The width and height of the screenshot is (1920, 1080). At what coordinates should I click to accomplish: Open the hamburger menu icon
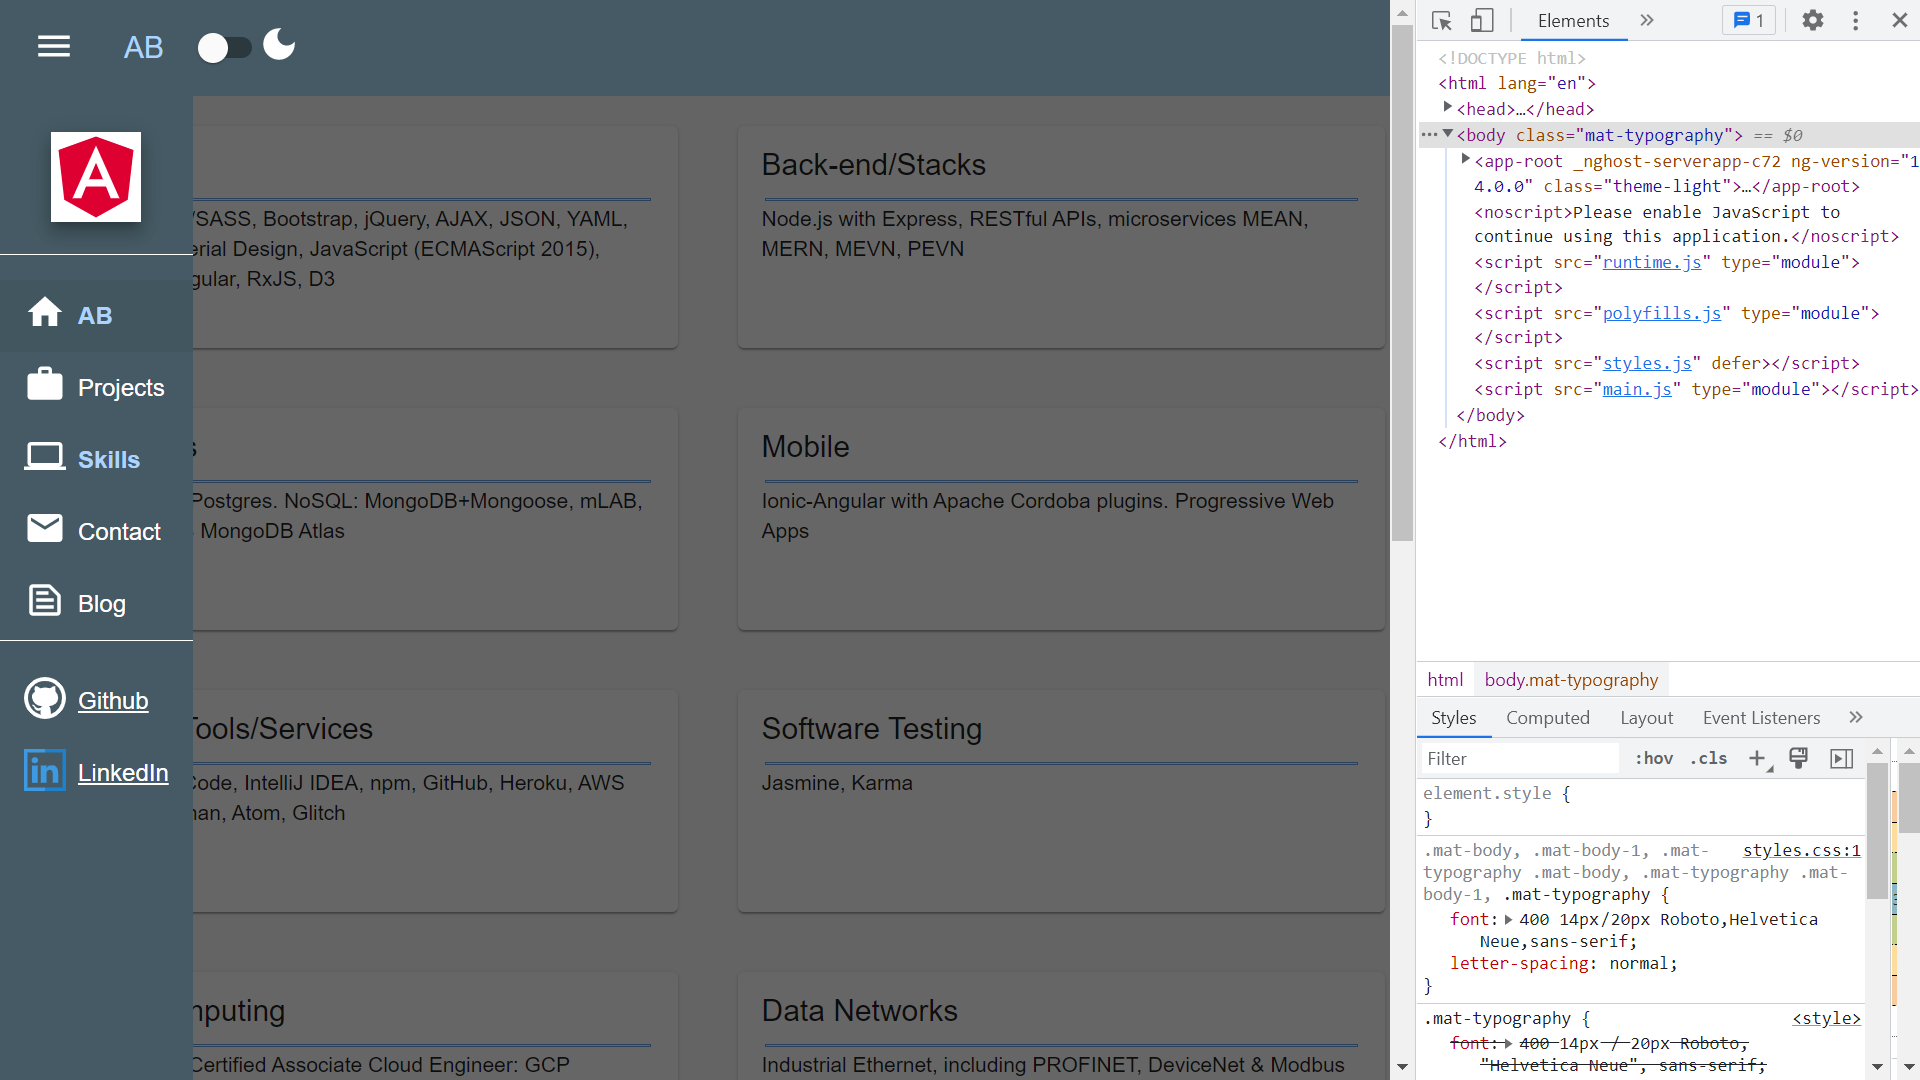pos(54,46)
